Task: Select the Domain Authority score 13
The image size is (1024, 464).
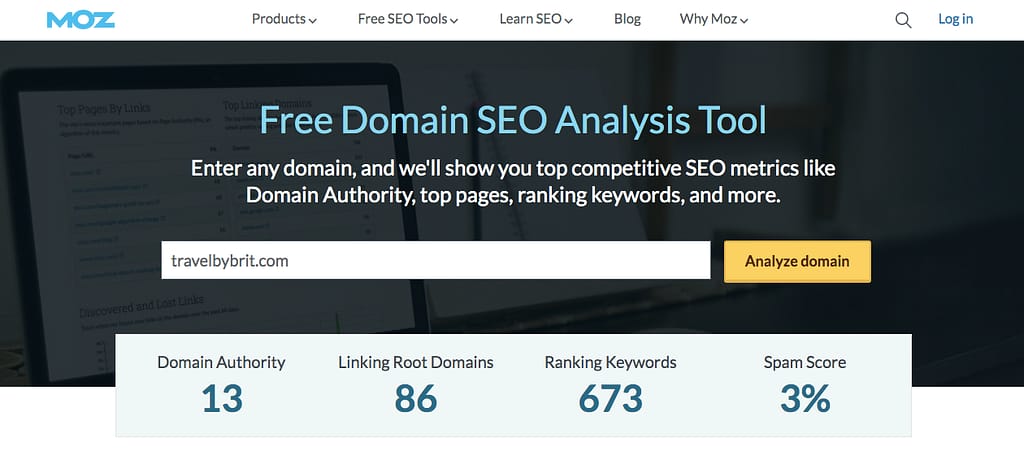Action: 221,399
